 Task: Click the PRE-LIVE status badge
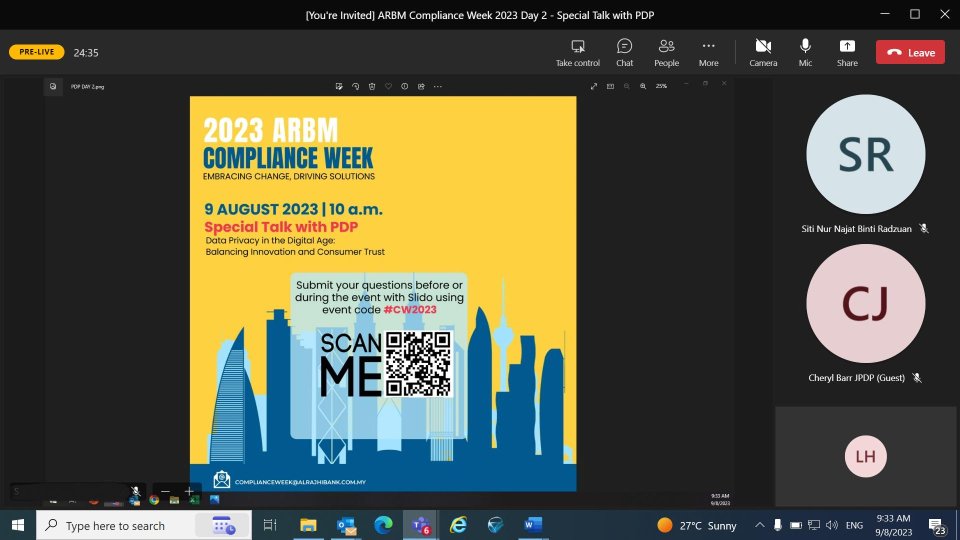coord(37,52)
